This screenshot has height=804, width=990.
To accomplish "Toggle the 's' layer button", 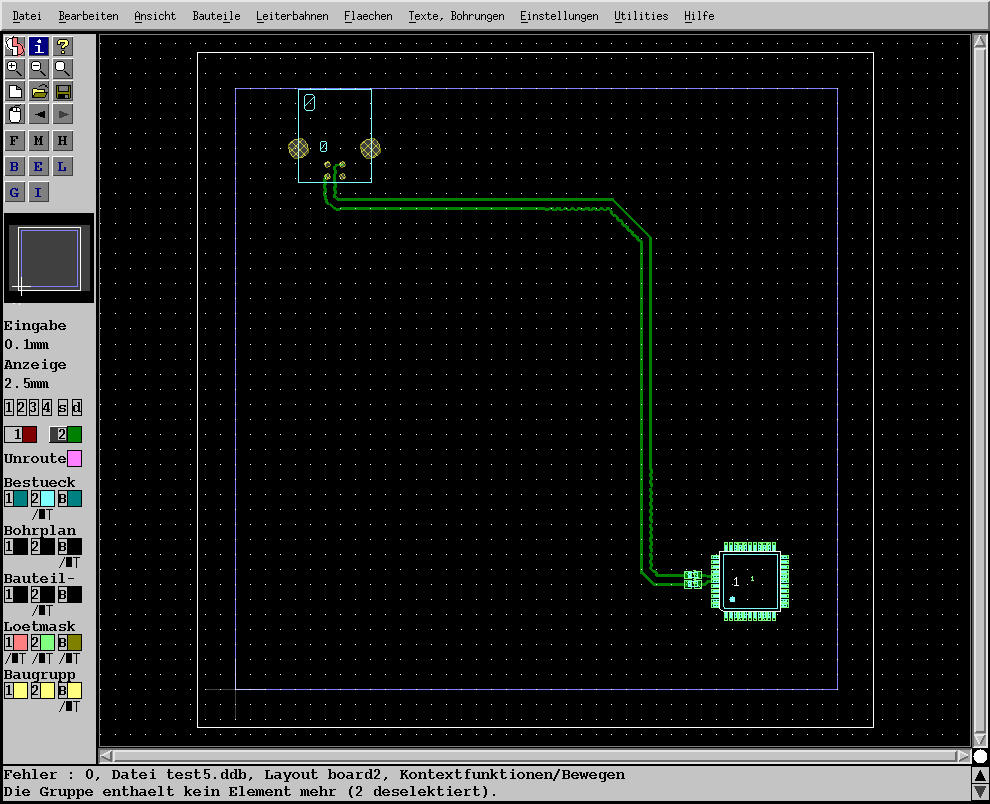I will 63,408.
